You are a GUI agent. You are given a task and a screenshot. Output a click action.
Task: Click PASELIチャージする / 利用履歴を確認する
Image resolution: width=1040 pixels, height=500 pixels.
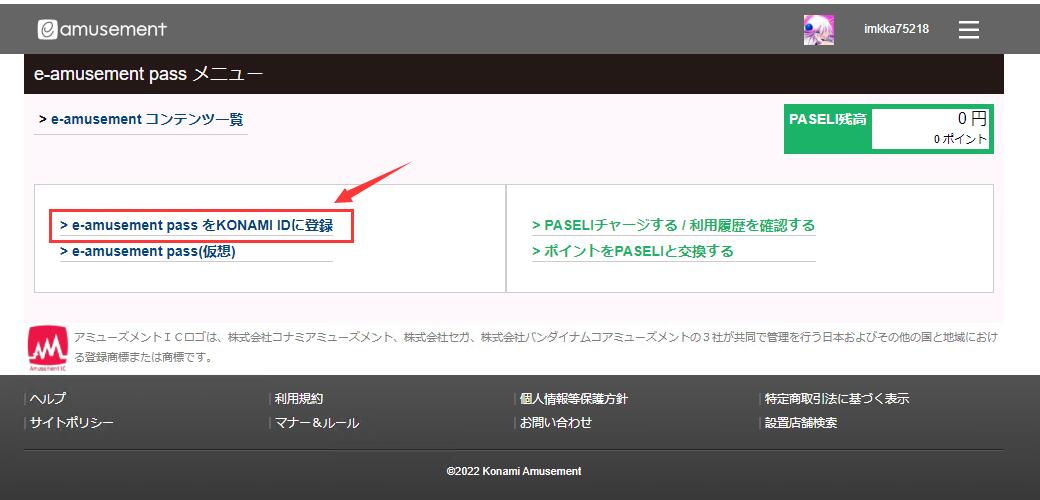(x=673, y=226)
